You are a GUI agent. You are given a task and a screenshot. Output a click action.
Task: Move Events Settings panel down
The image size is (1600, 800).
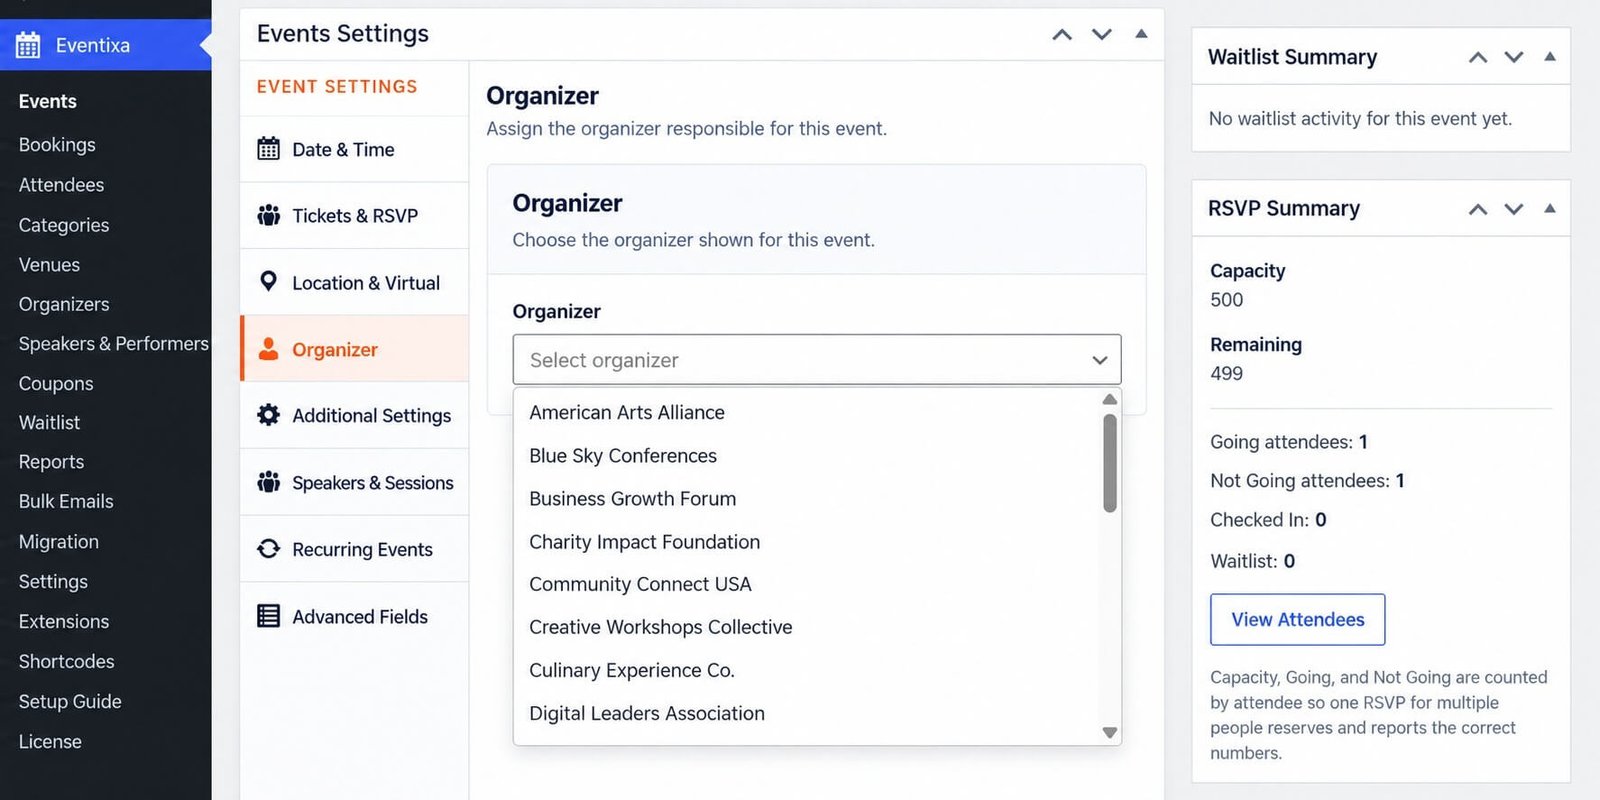click(x=1102, y=34)
